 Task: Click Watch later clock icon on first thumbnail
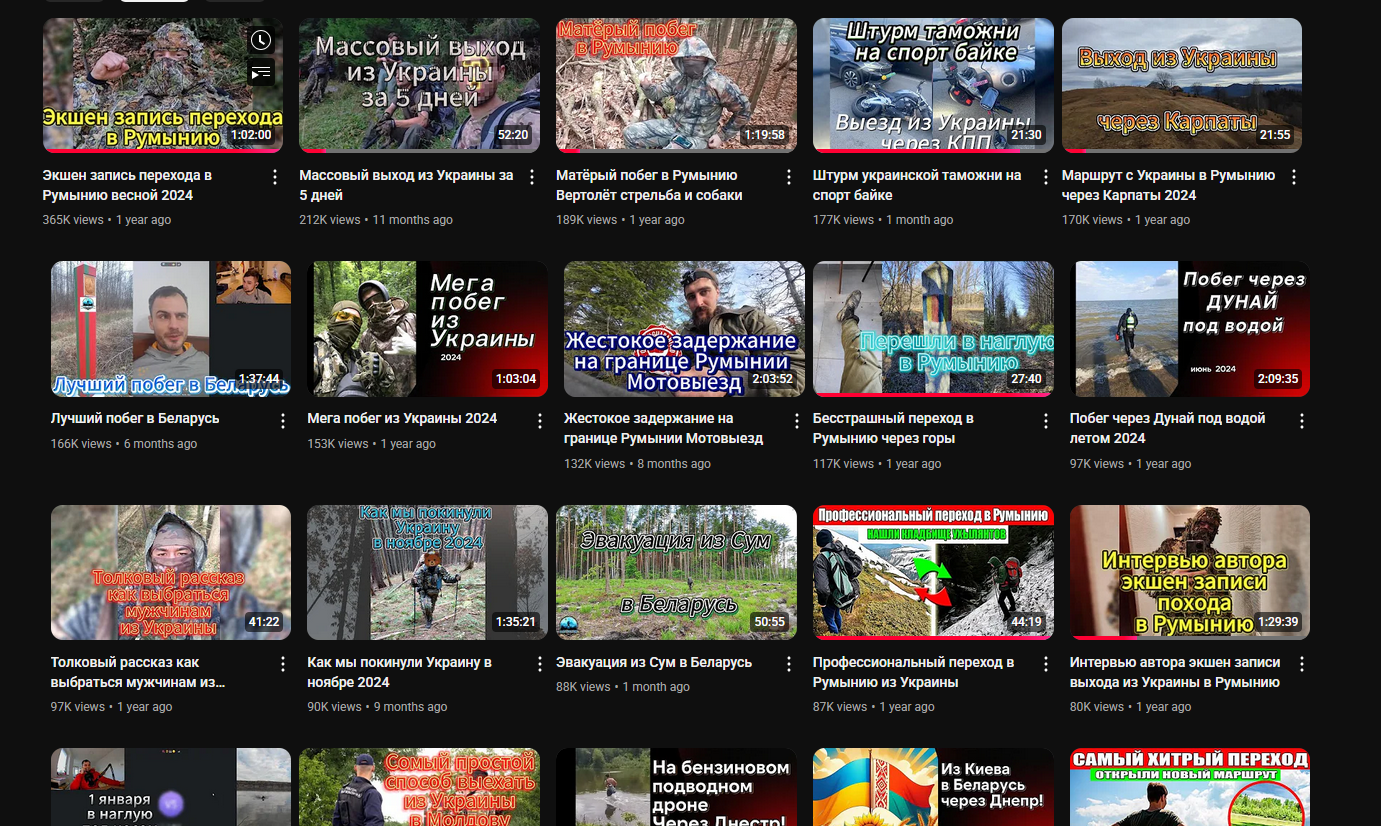click(x=260, y=41)
